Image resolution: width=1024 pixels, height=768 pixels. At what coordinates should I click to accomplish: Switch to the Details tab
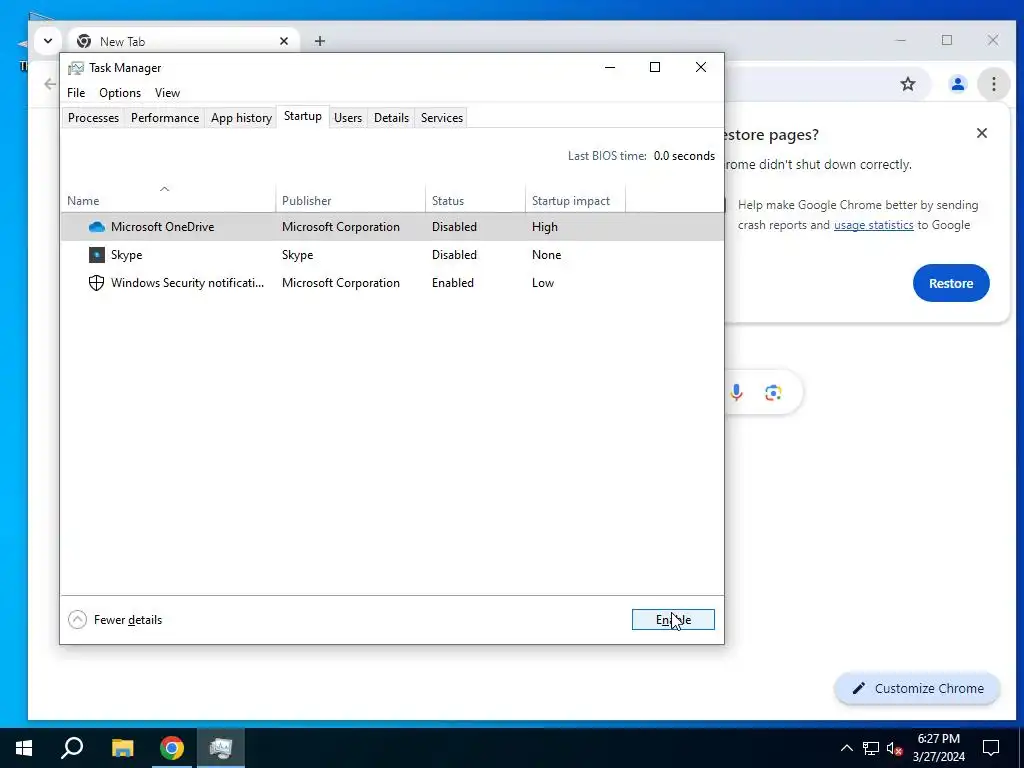[391, 118]
